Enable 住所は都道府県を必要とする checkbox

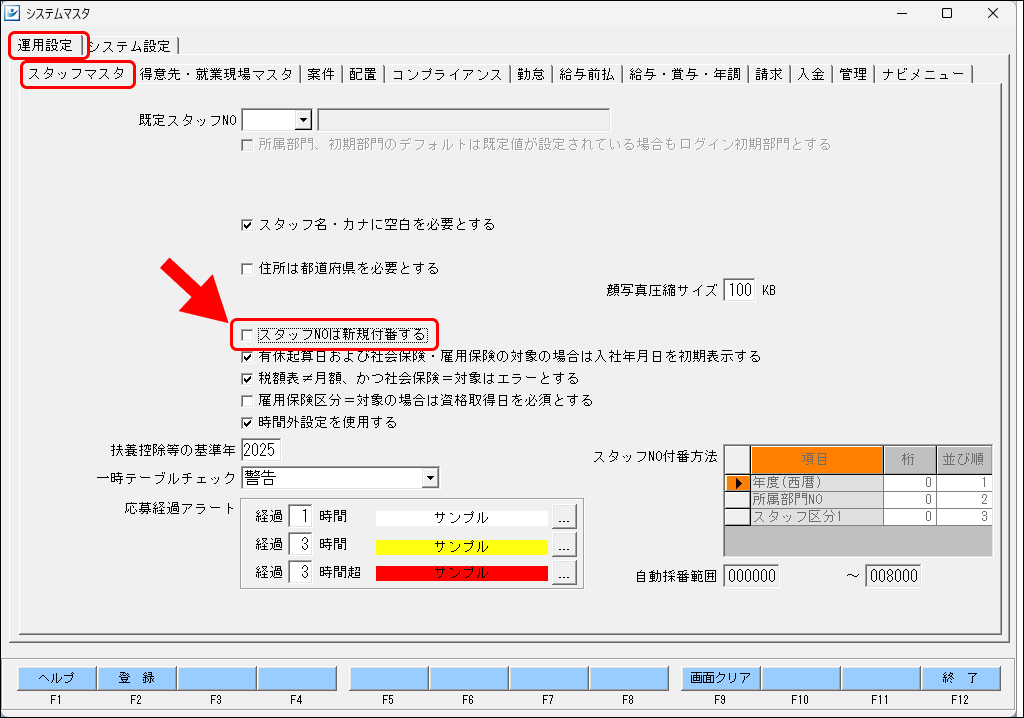[x=247, y=269]
